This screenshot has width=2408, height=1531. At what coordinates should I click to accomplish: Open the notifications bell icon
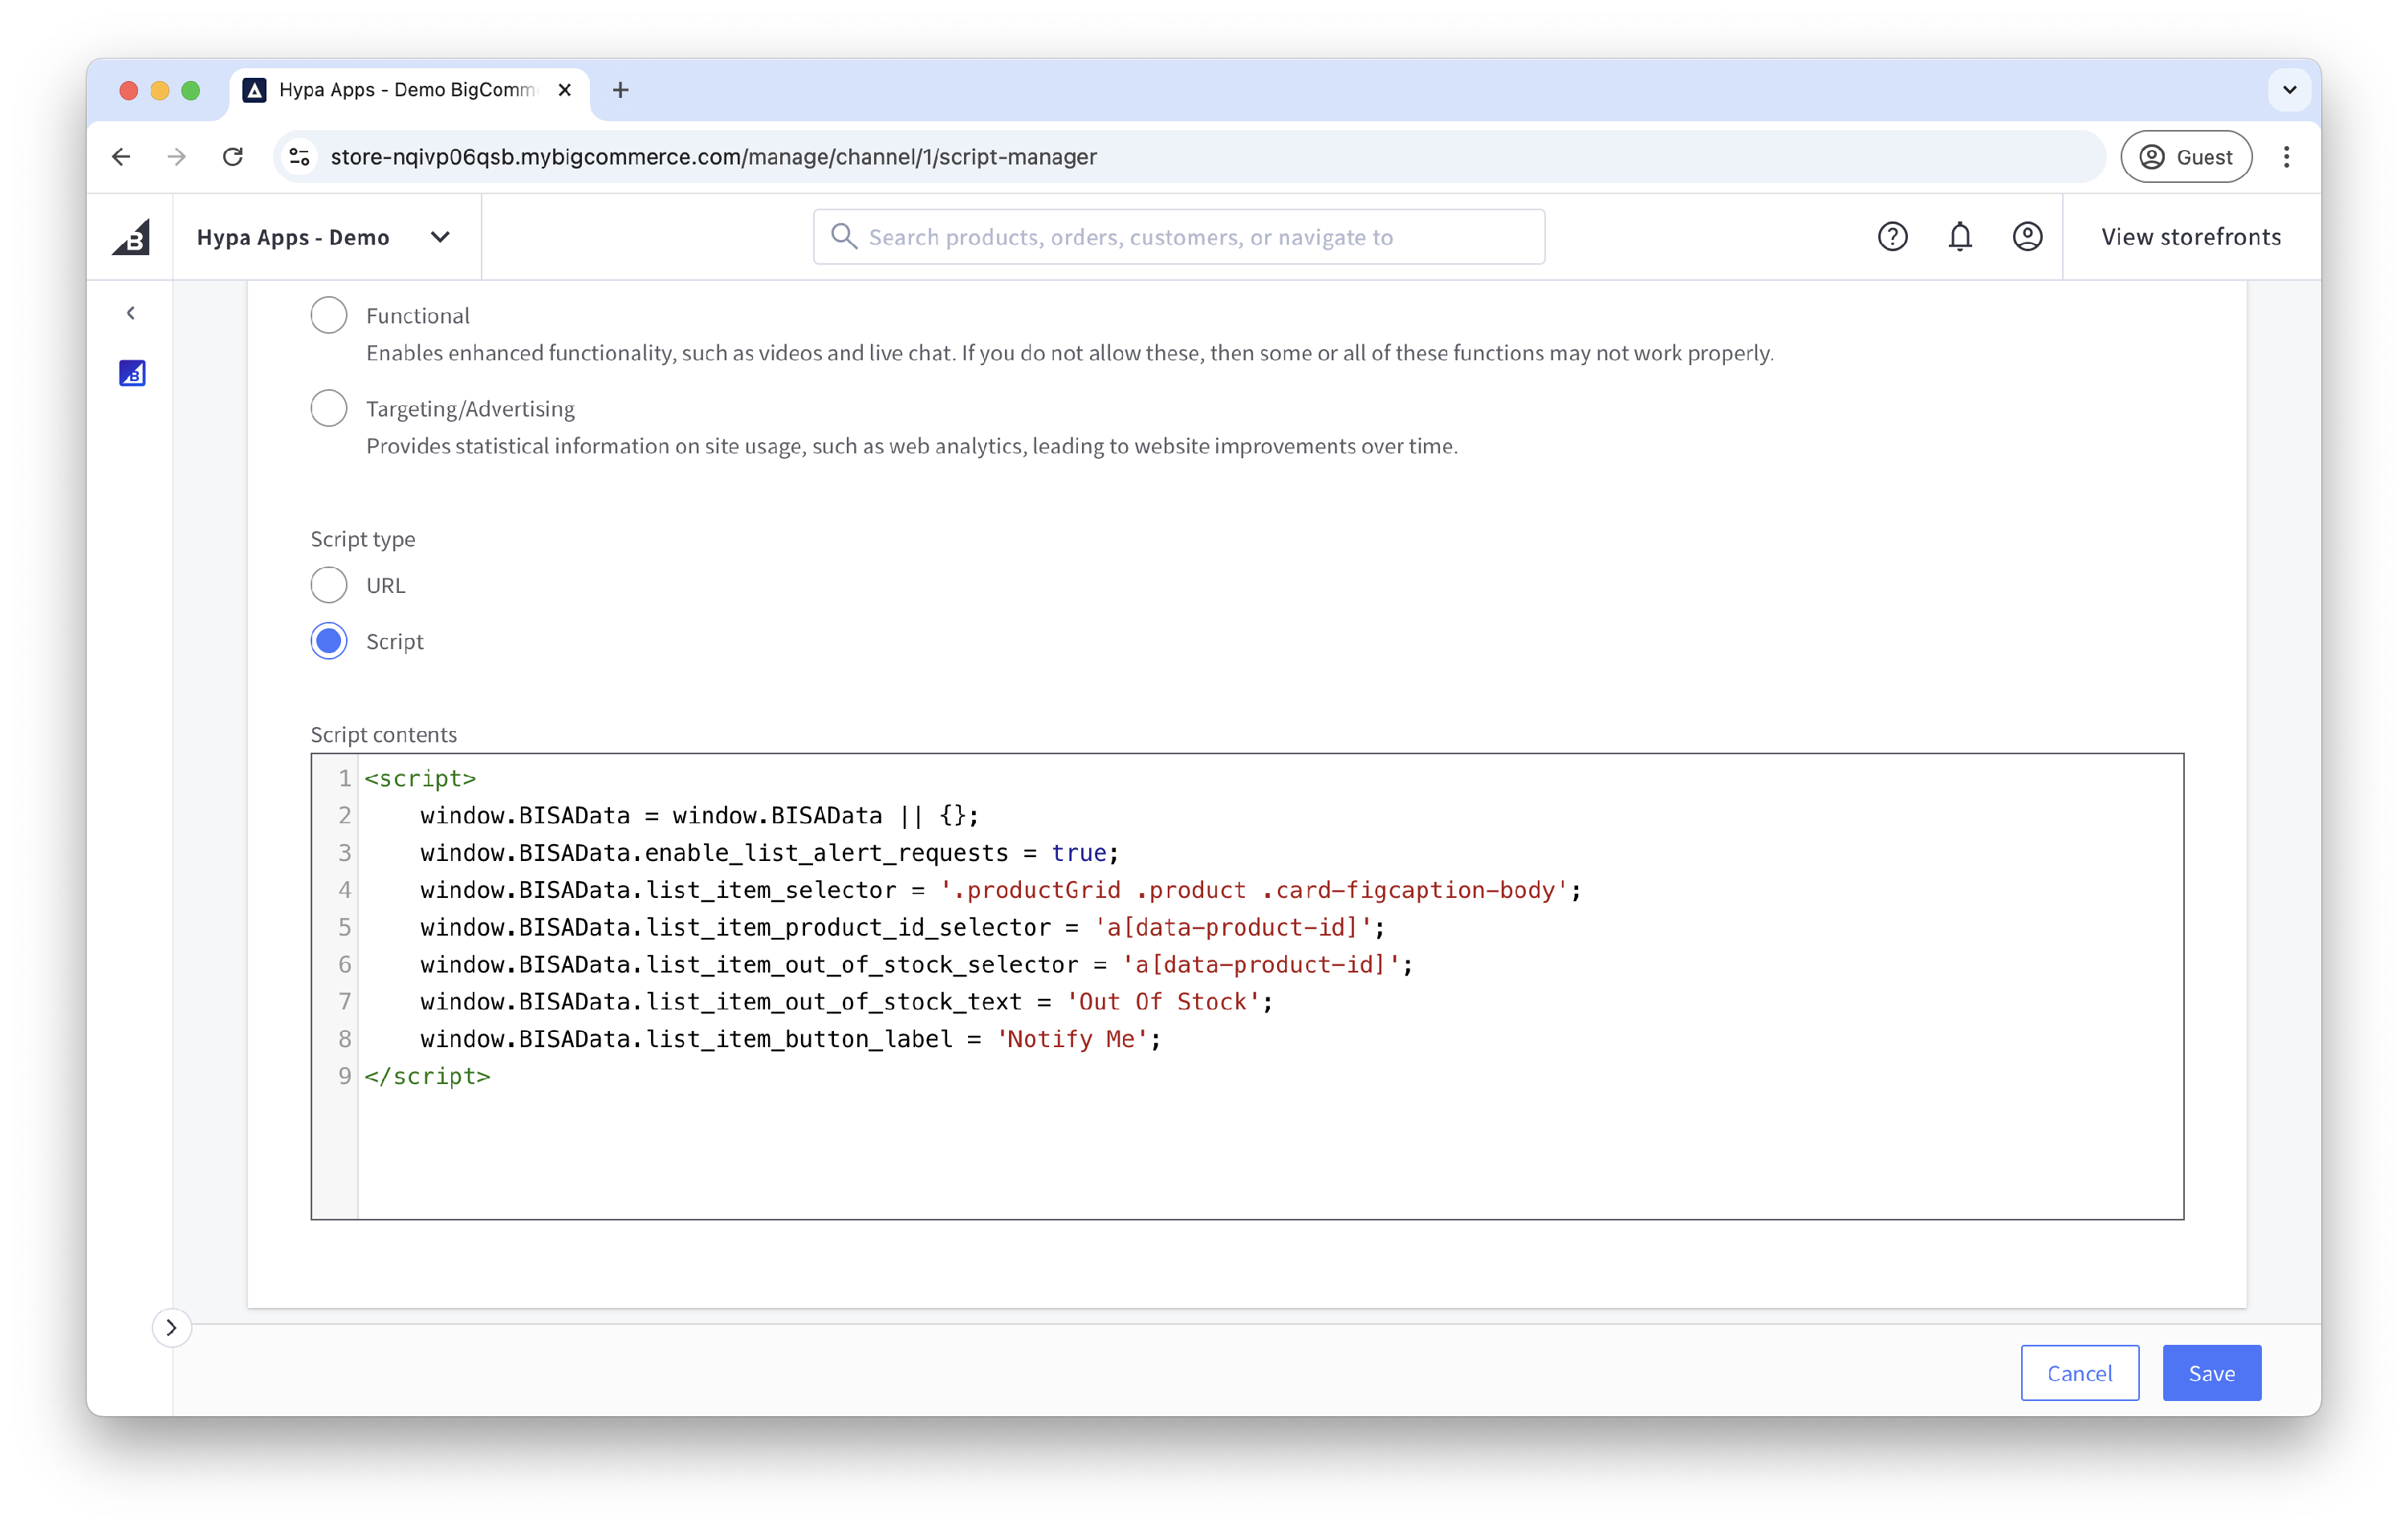point(1960,237)
